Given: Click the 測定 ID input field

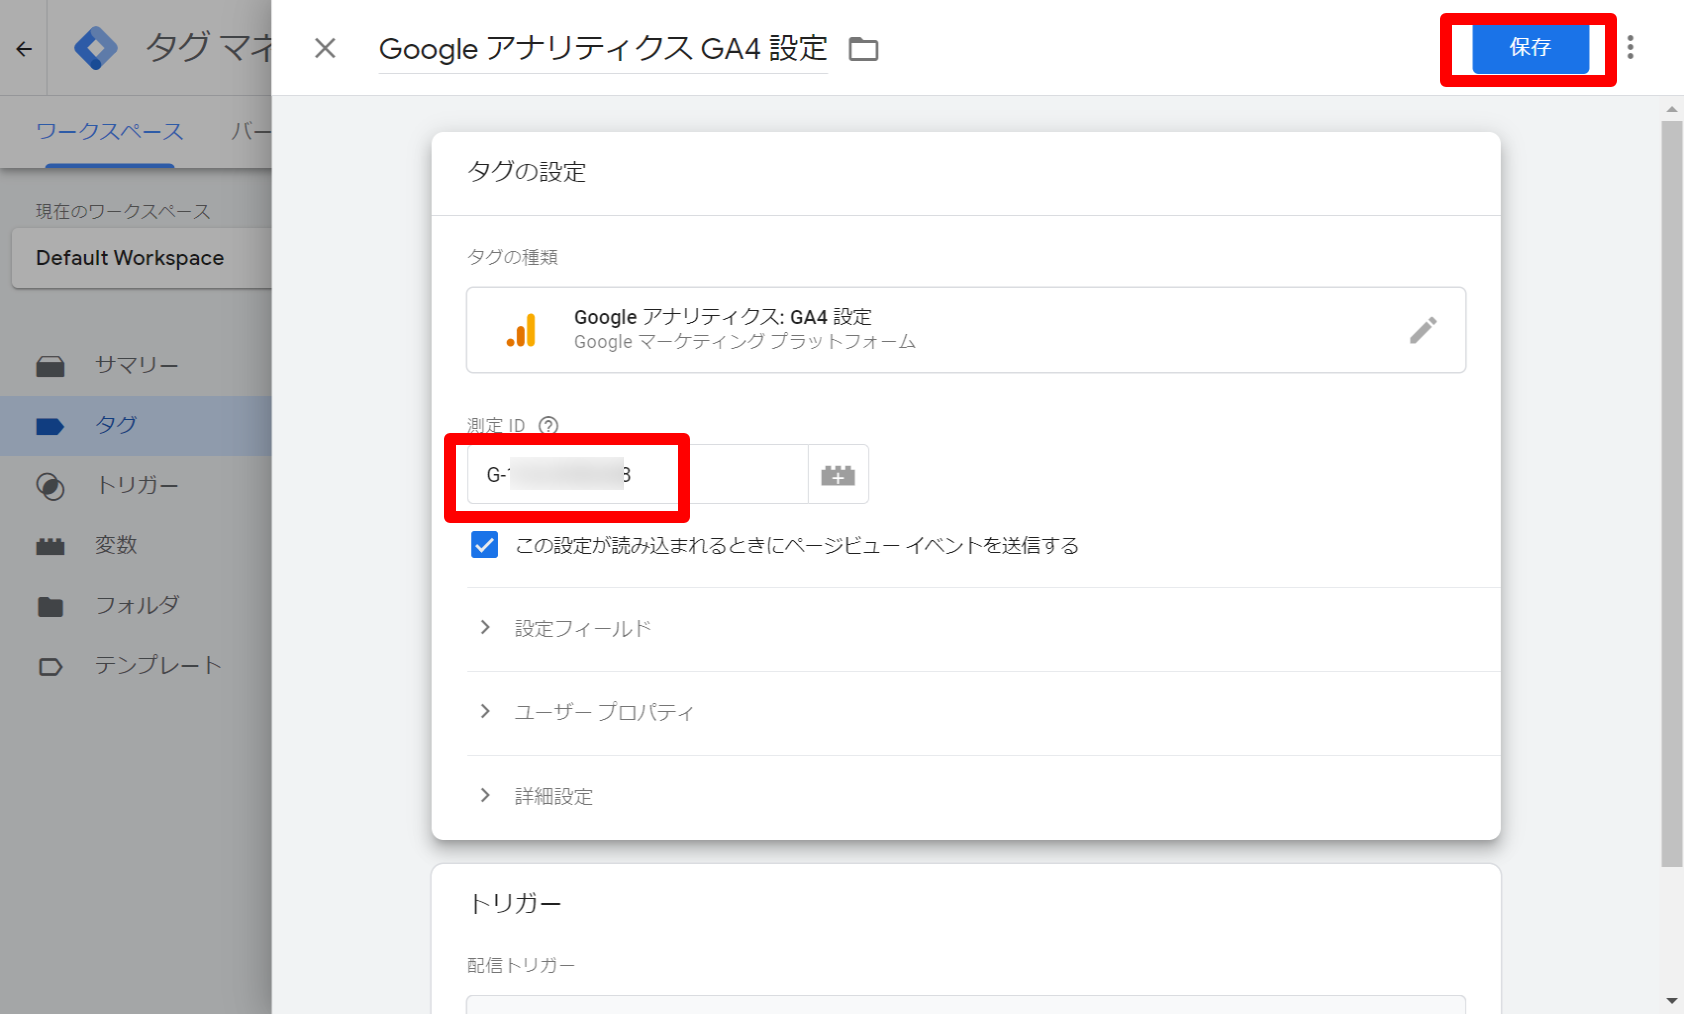Looking at the screenshot, I should tap(637, 474).
